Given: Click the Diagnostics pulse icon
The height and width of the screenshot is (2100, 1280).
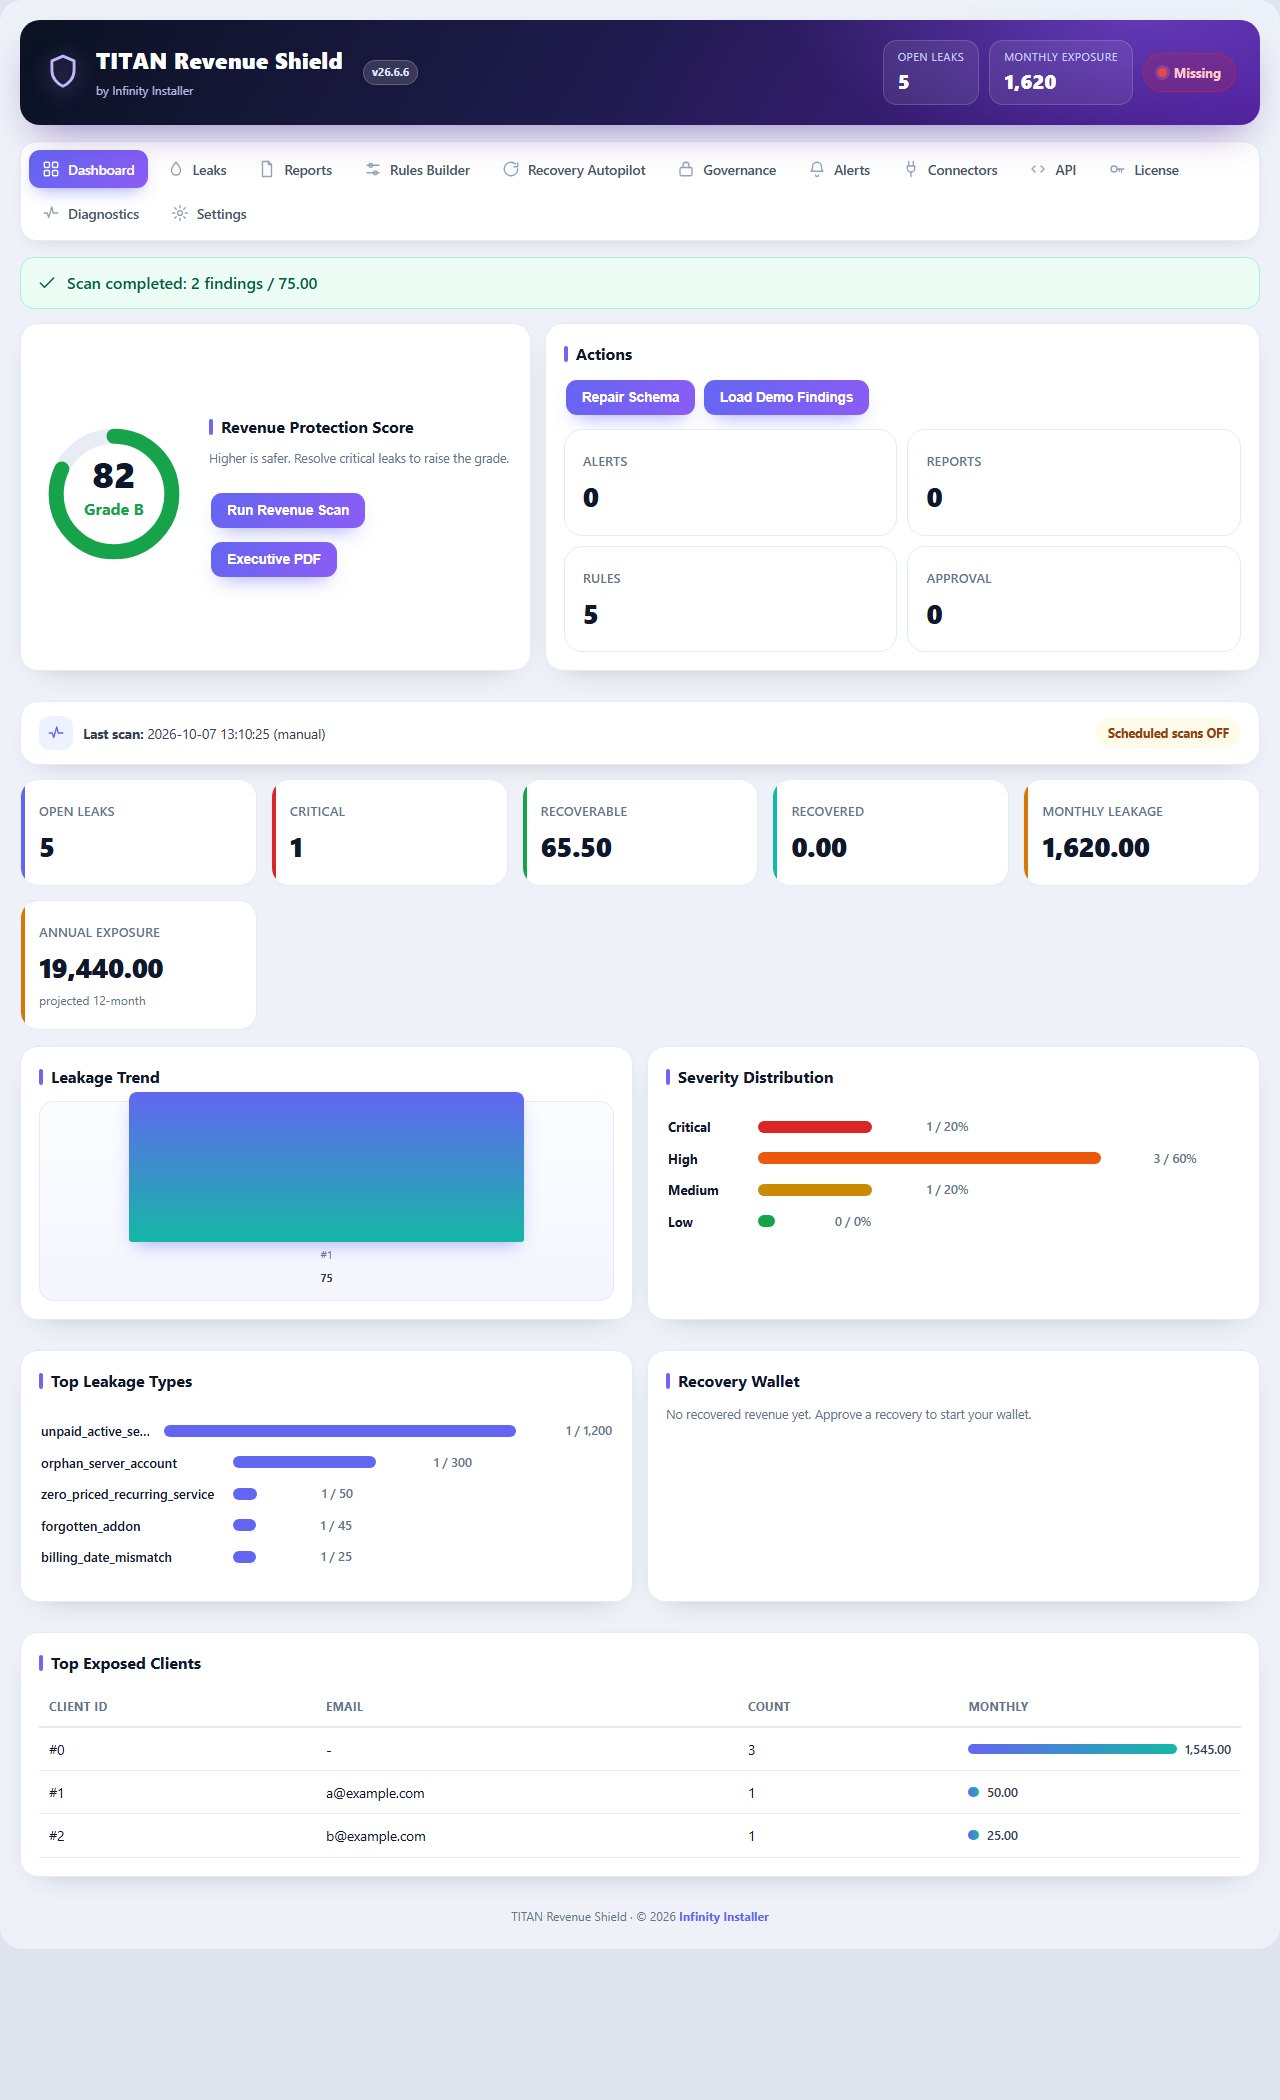Looking at the screenshot, I should (x=51, y=214).
